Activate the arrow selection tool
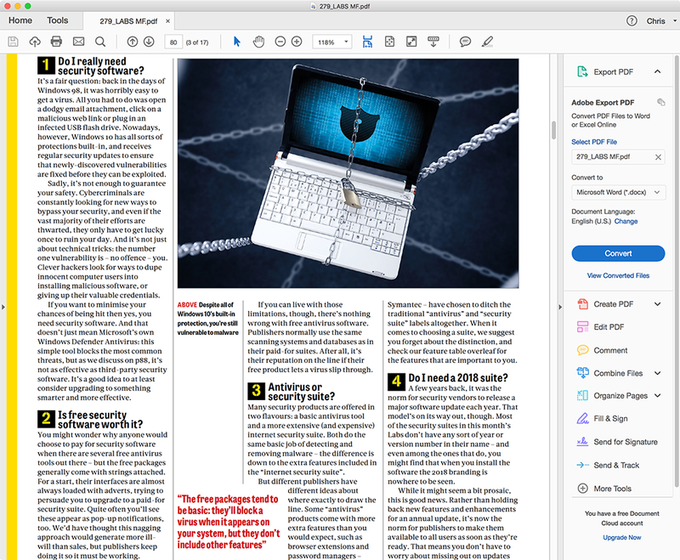 click(236, 42)
